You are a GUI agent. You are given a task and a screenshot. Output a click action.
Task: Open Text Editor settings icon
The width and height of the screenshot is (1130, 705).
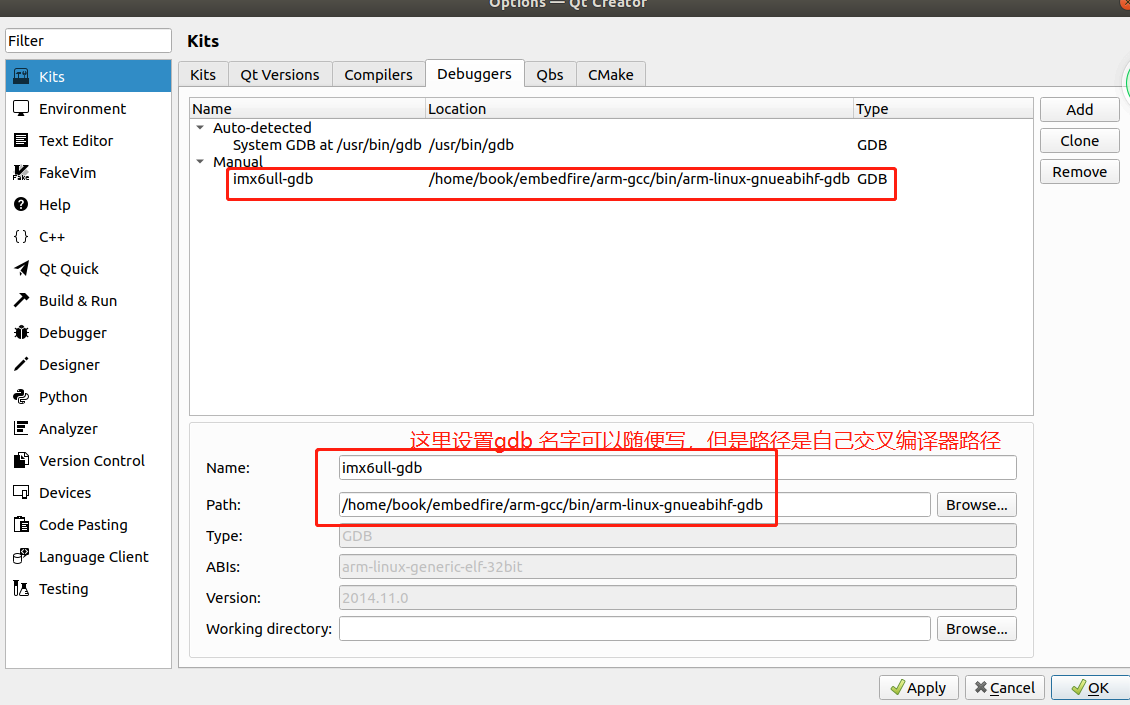click(x=22, y=141)
